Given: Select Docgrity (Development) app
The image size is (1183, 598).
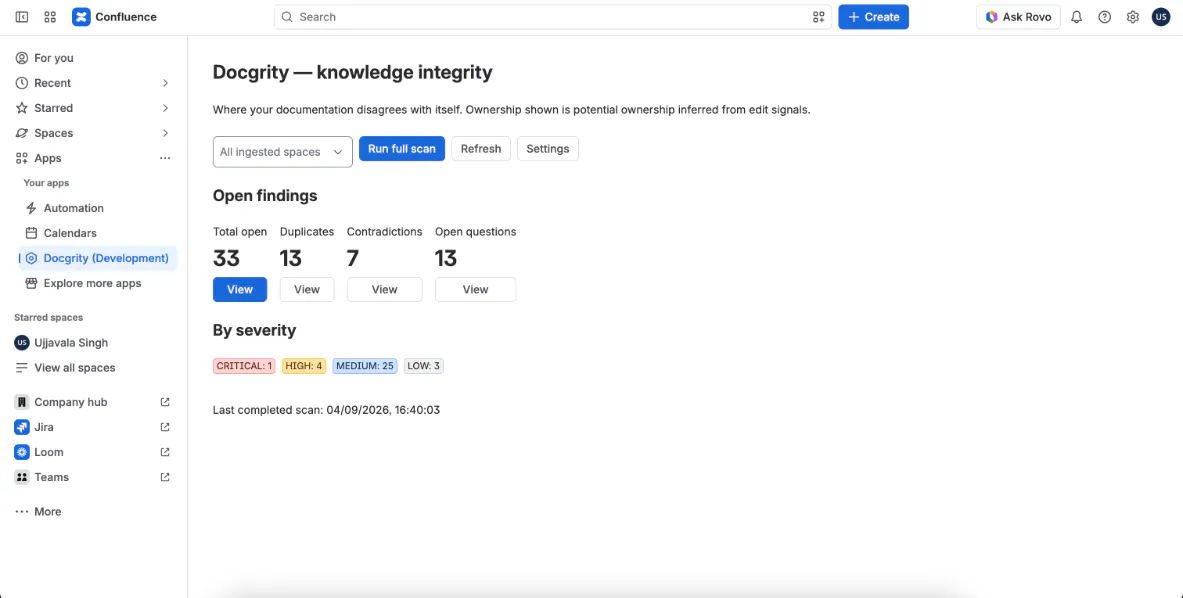Looking at the screenshot, I should click(x=98, y=258).
